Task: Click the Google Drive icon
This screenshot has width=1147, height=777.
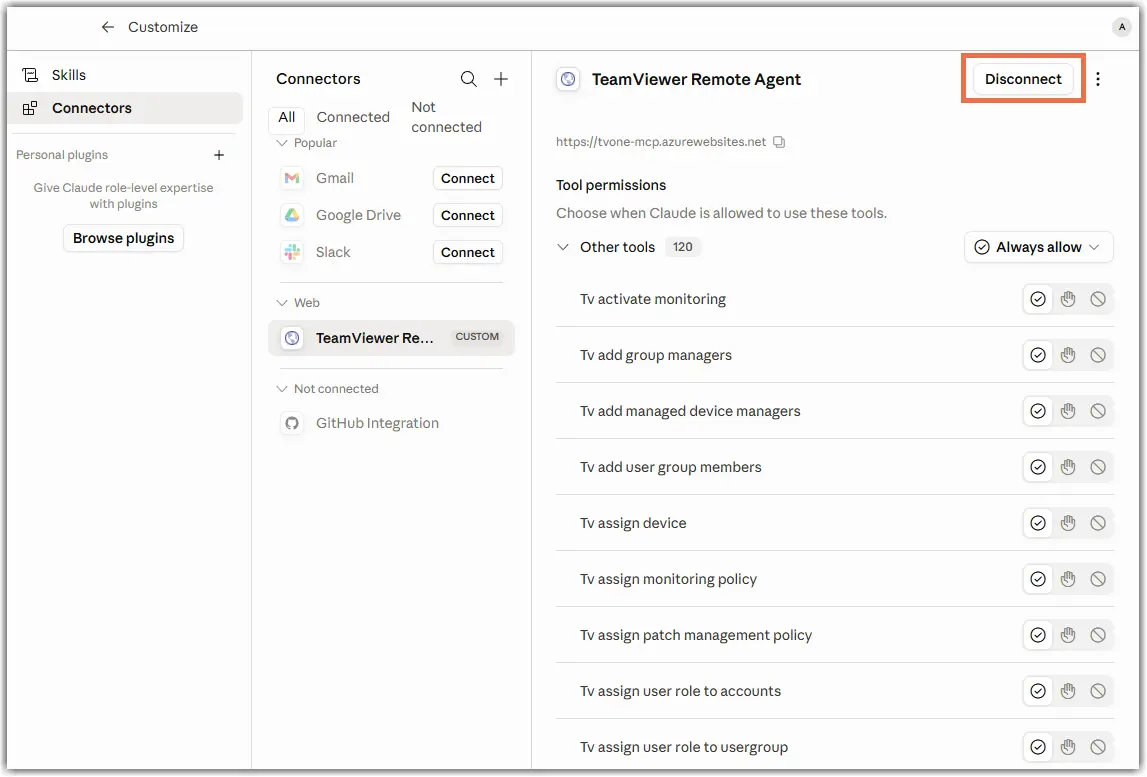Action: (292, 215)
